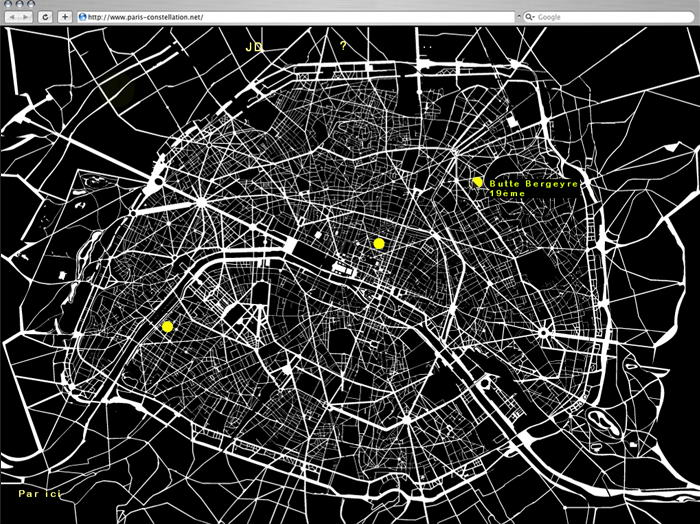
Task: Follow the 'Par ici' link
Action: [39, 493]
